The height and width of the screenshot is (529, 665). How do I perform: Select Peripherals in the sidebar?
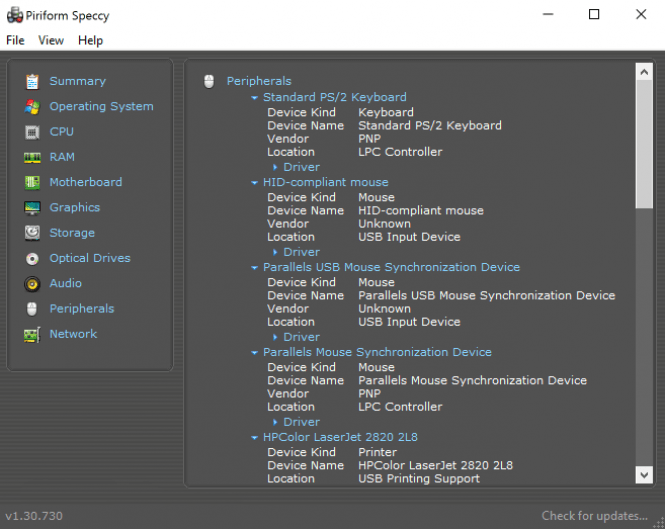[82, 308]
